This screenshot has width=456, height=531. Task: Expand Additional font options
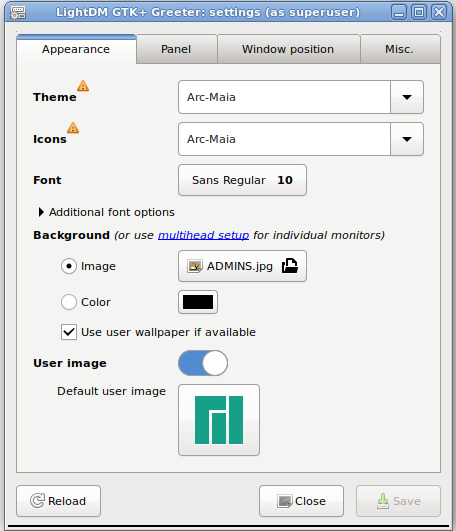[41, 212]
